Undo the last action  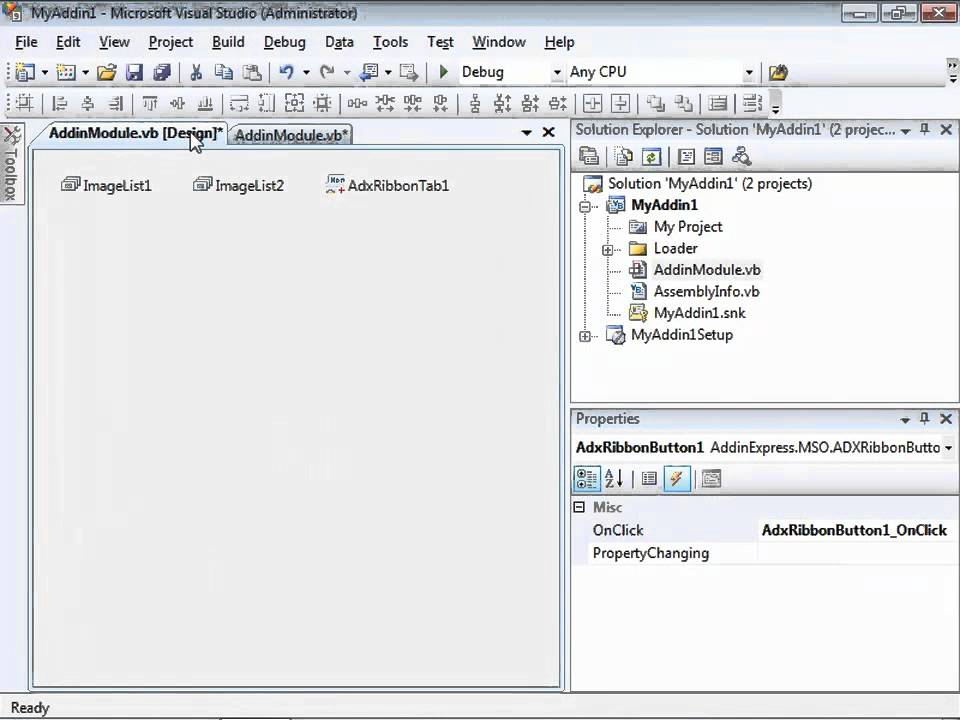pos(286,72)
